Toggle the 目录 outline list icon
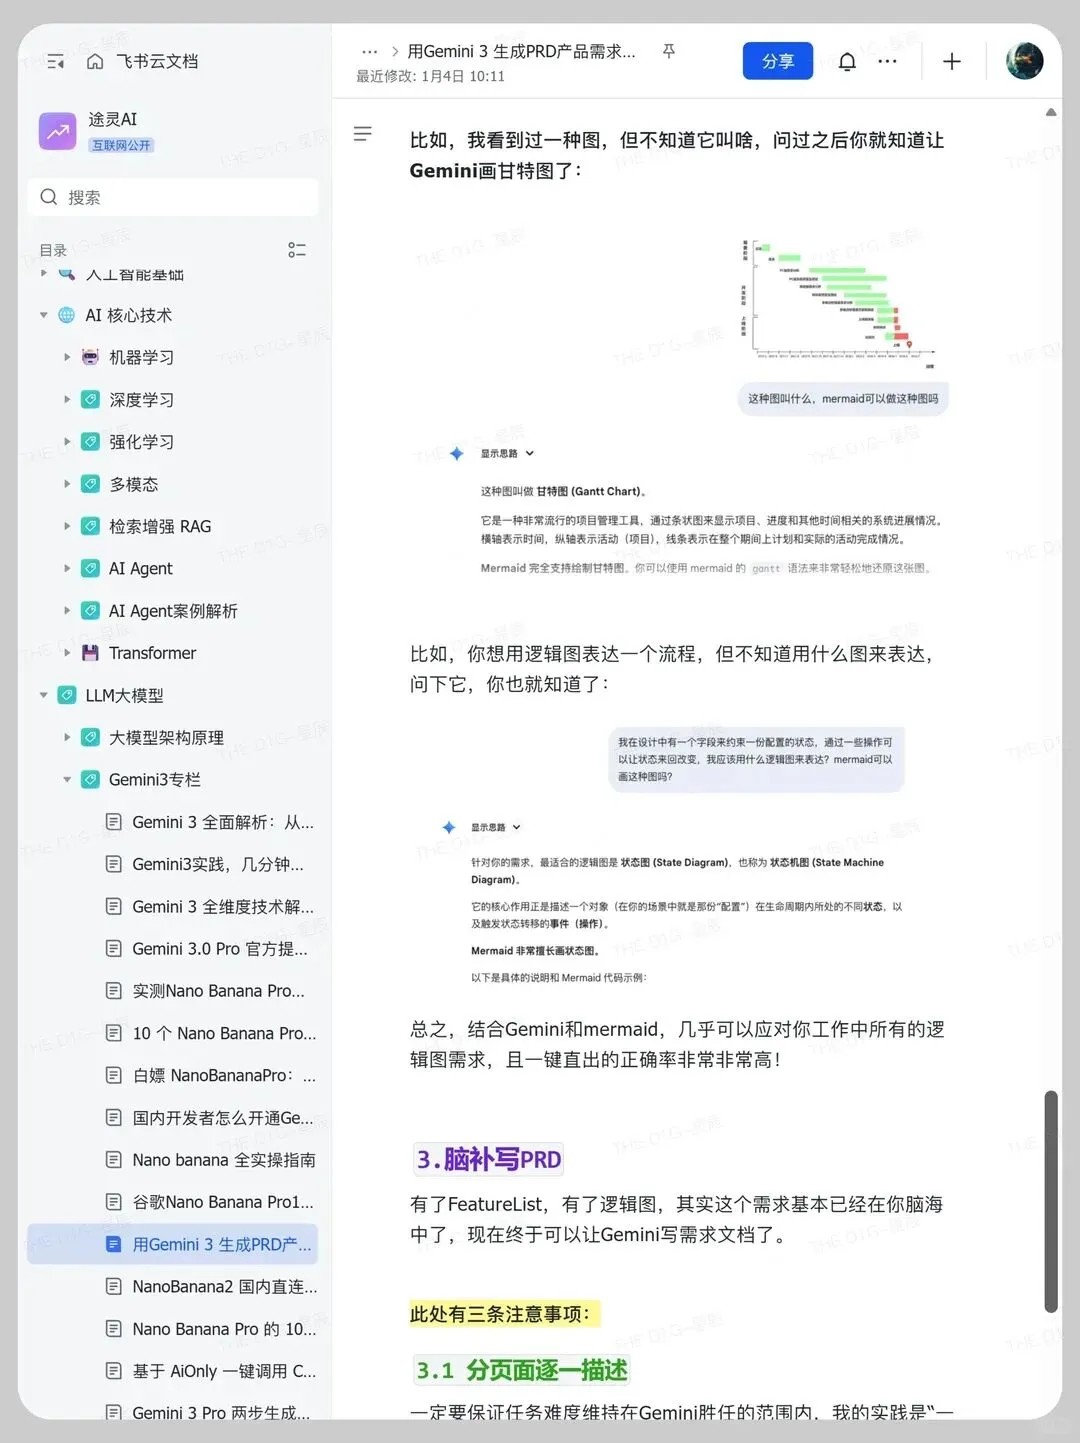 [x=297, y=250]
